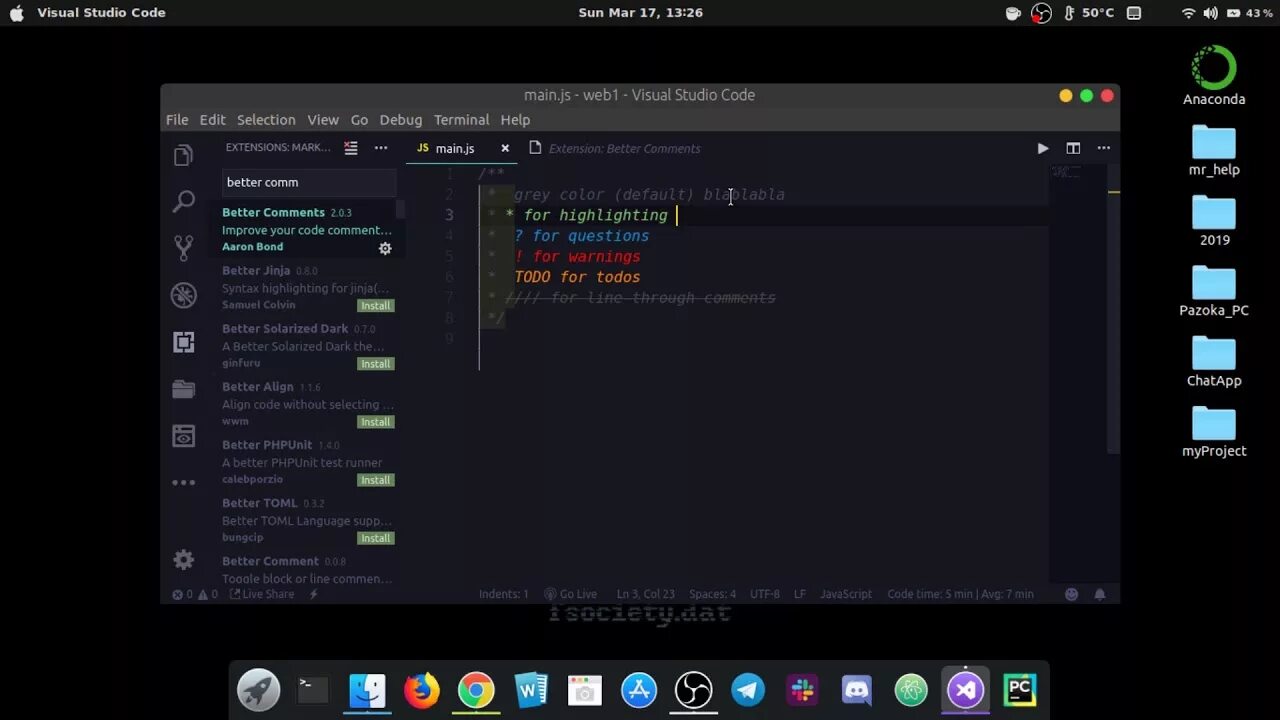Open the View menu
This screenshot has height=720, width=1280.
(323, 119)
